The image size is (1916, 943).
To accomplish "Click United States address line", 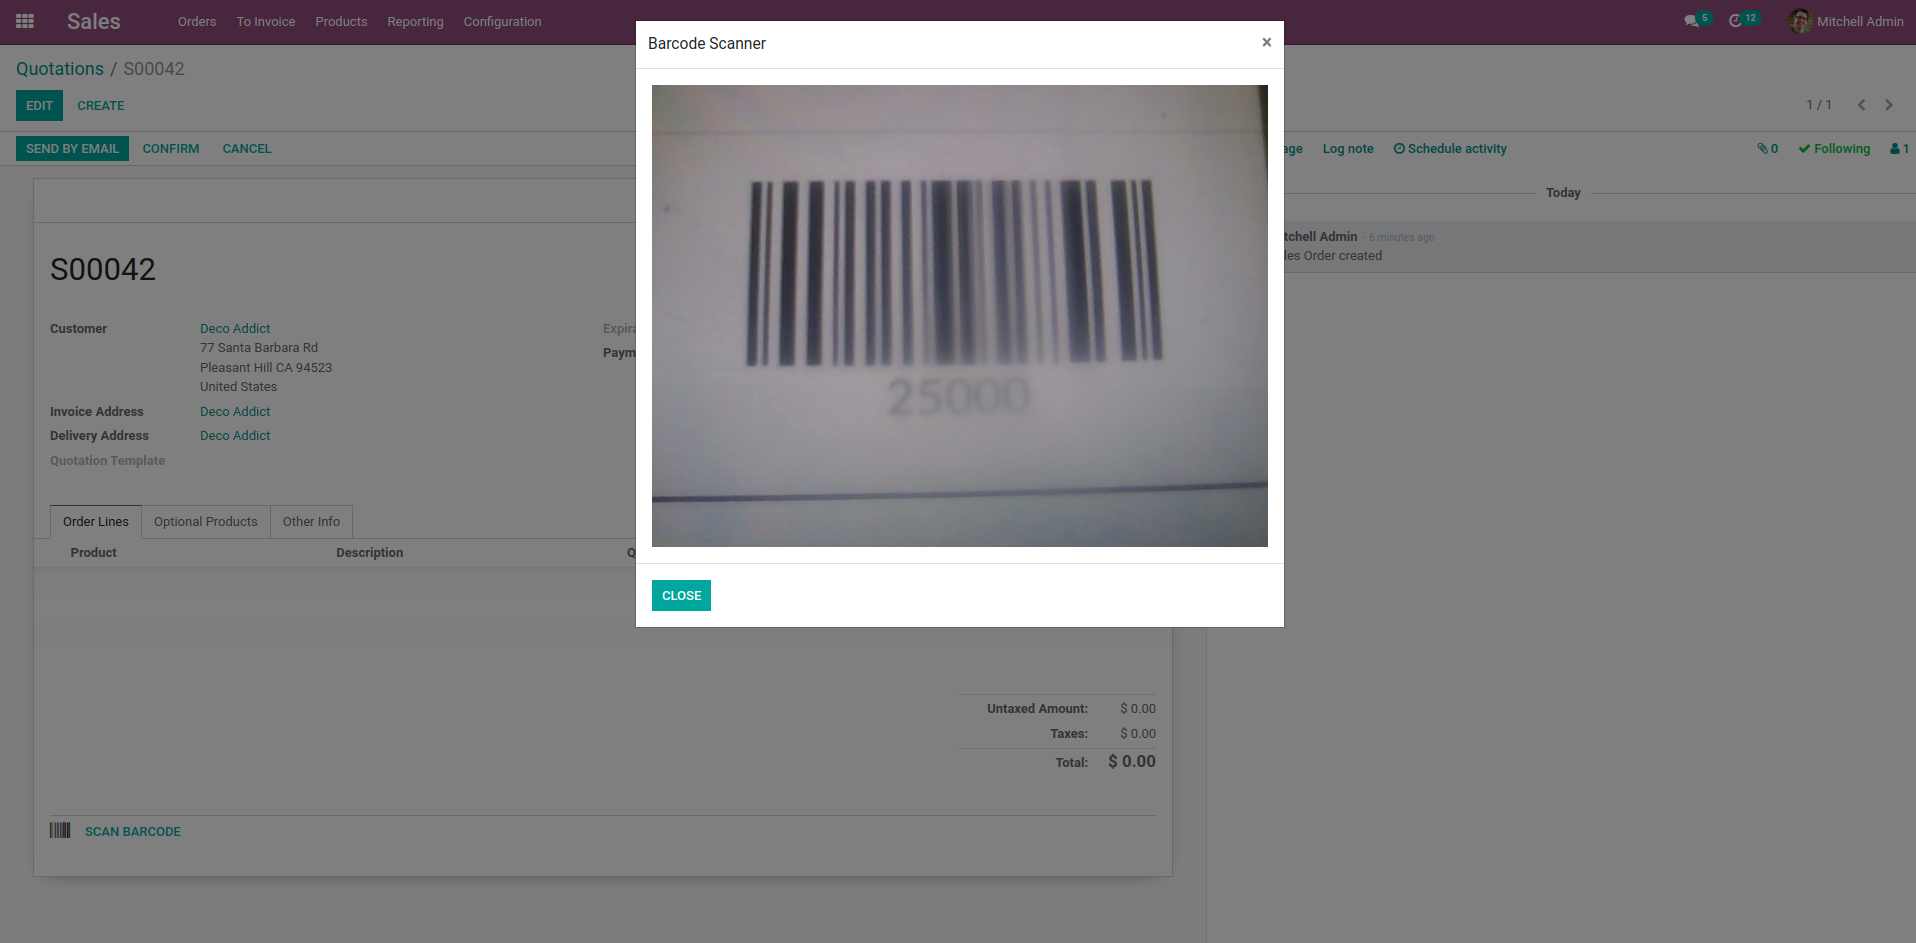I will tap(238, 387).
